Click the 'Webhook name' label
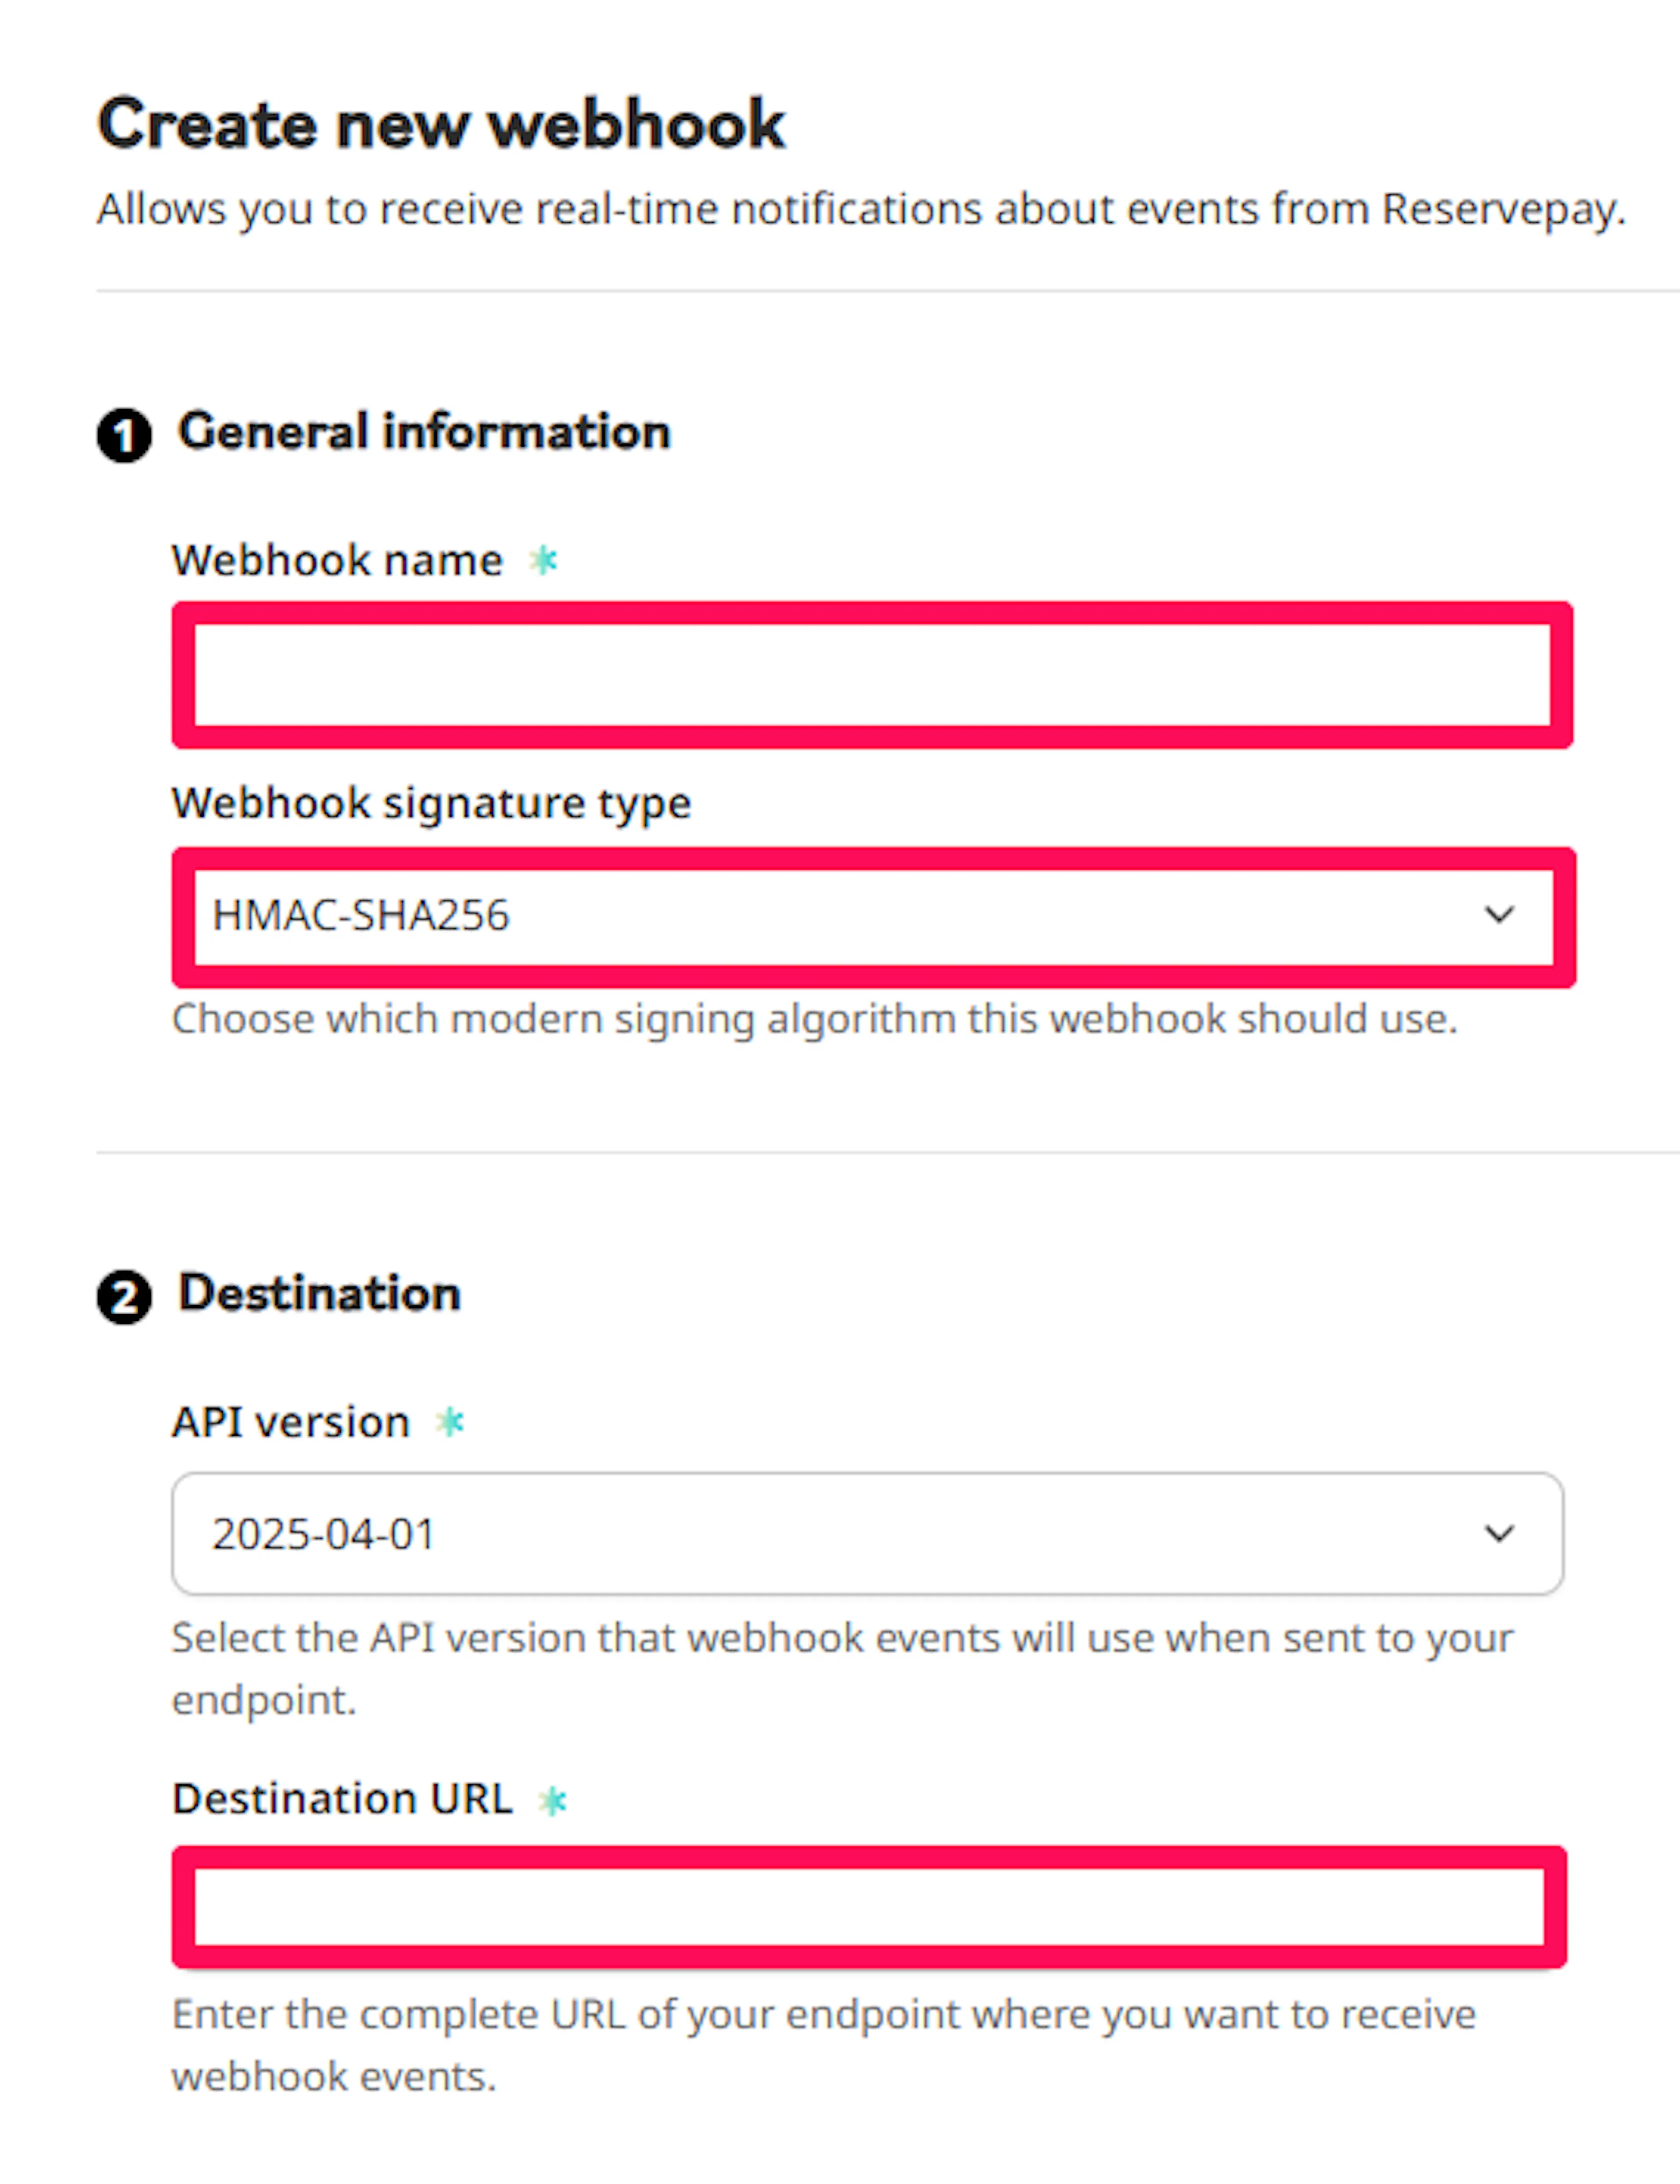The height and width of the screenshot is (2184, 1680). pyautogui.click(x=337, y=560)
